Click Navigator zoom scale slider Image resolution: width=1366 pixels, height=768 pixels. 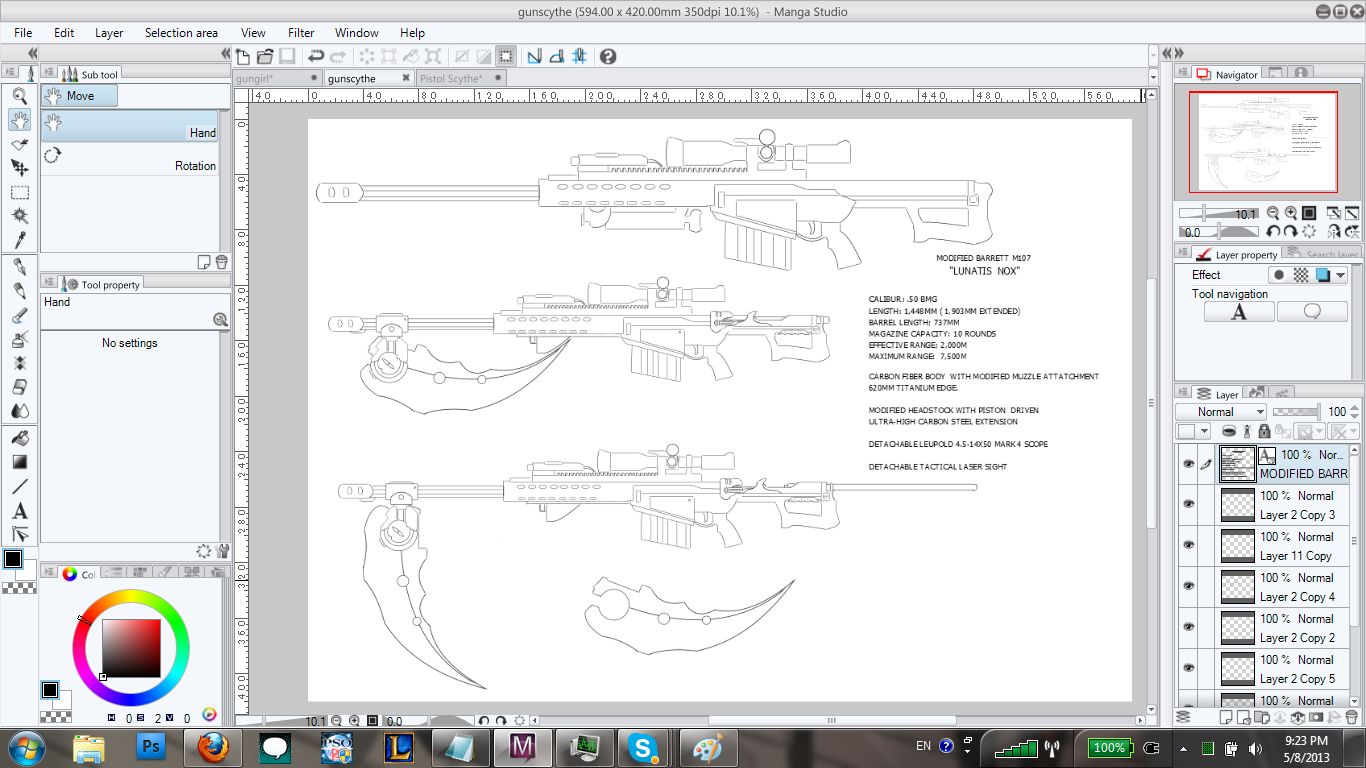(1218, 213)
